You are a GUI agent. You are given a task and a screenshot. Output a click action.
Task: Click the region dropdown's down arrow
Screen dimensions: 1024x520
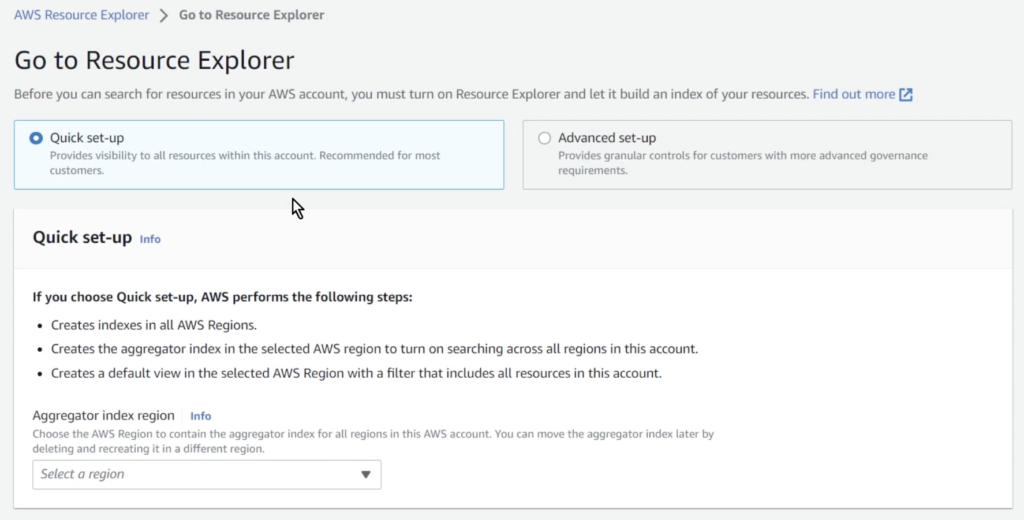click(365, 474)
